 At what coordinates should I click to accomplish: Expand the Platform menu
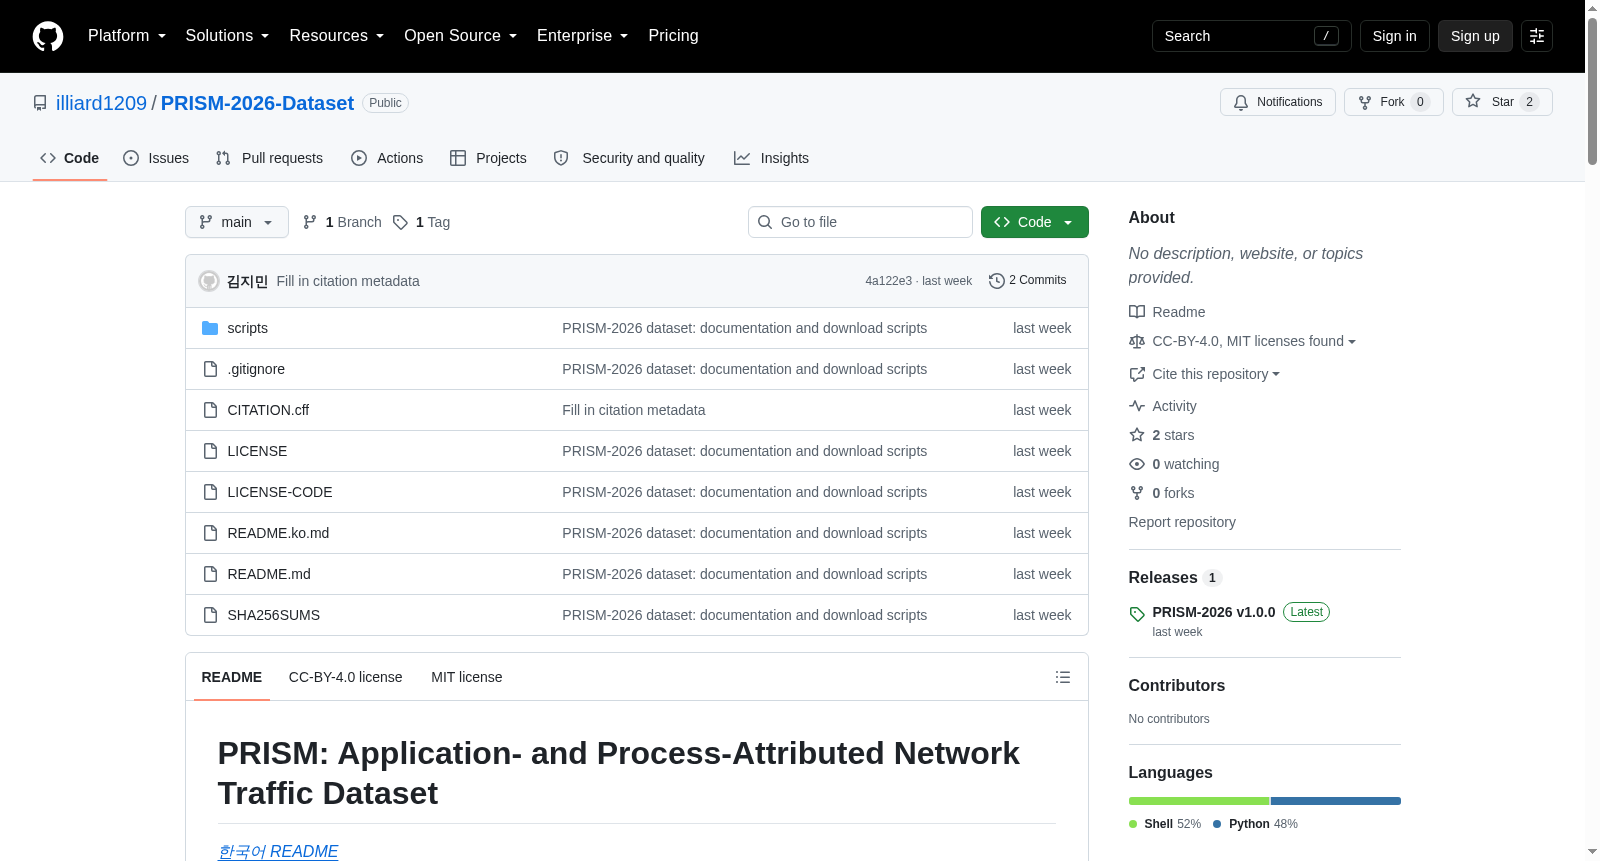[x=127, y=36]
